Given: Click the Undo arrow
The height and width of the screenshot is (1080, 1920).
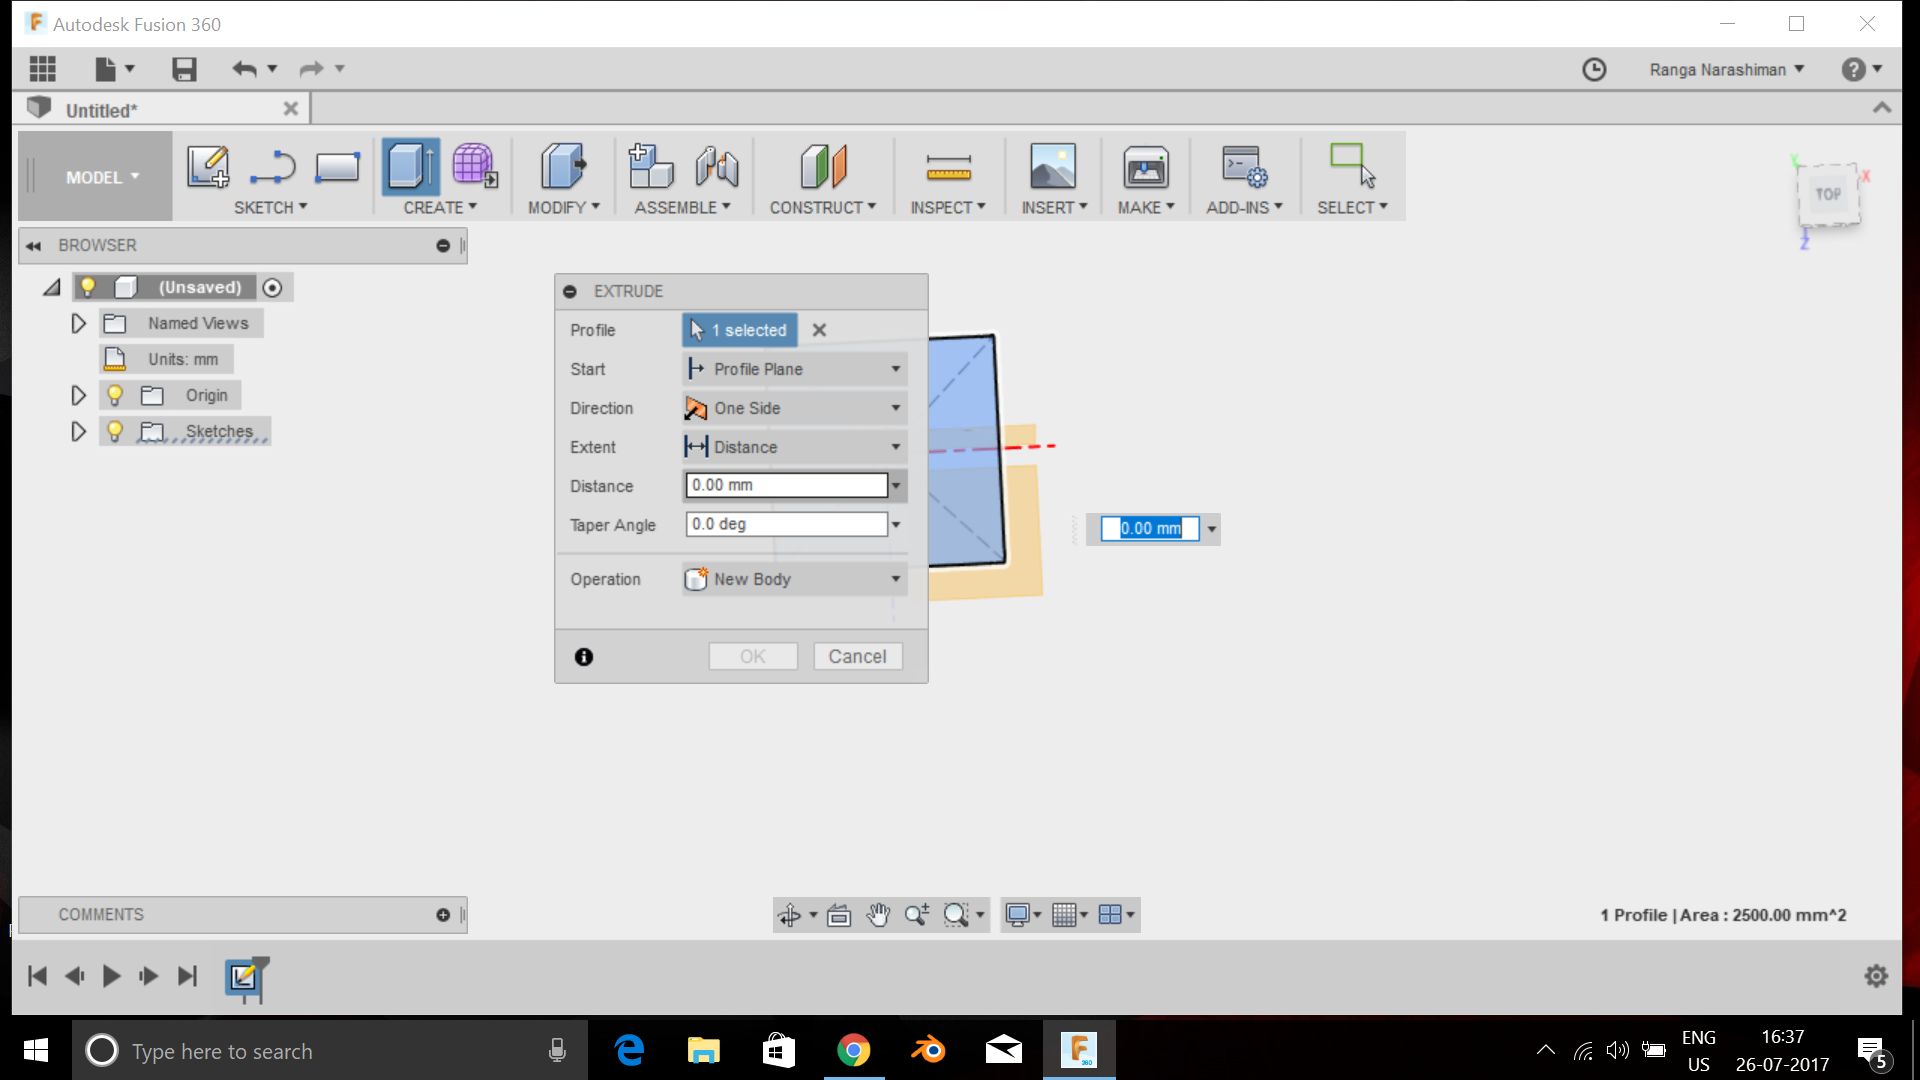Looking at the screenshot, I should [x=244, y=69].
